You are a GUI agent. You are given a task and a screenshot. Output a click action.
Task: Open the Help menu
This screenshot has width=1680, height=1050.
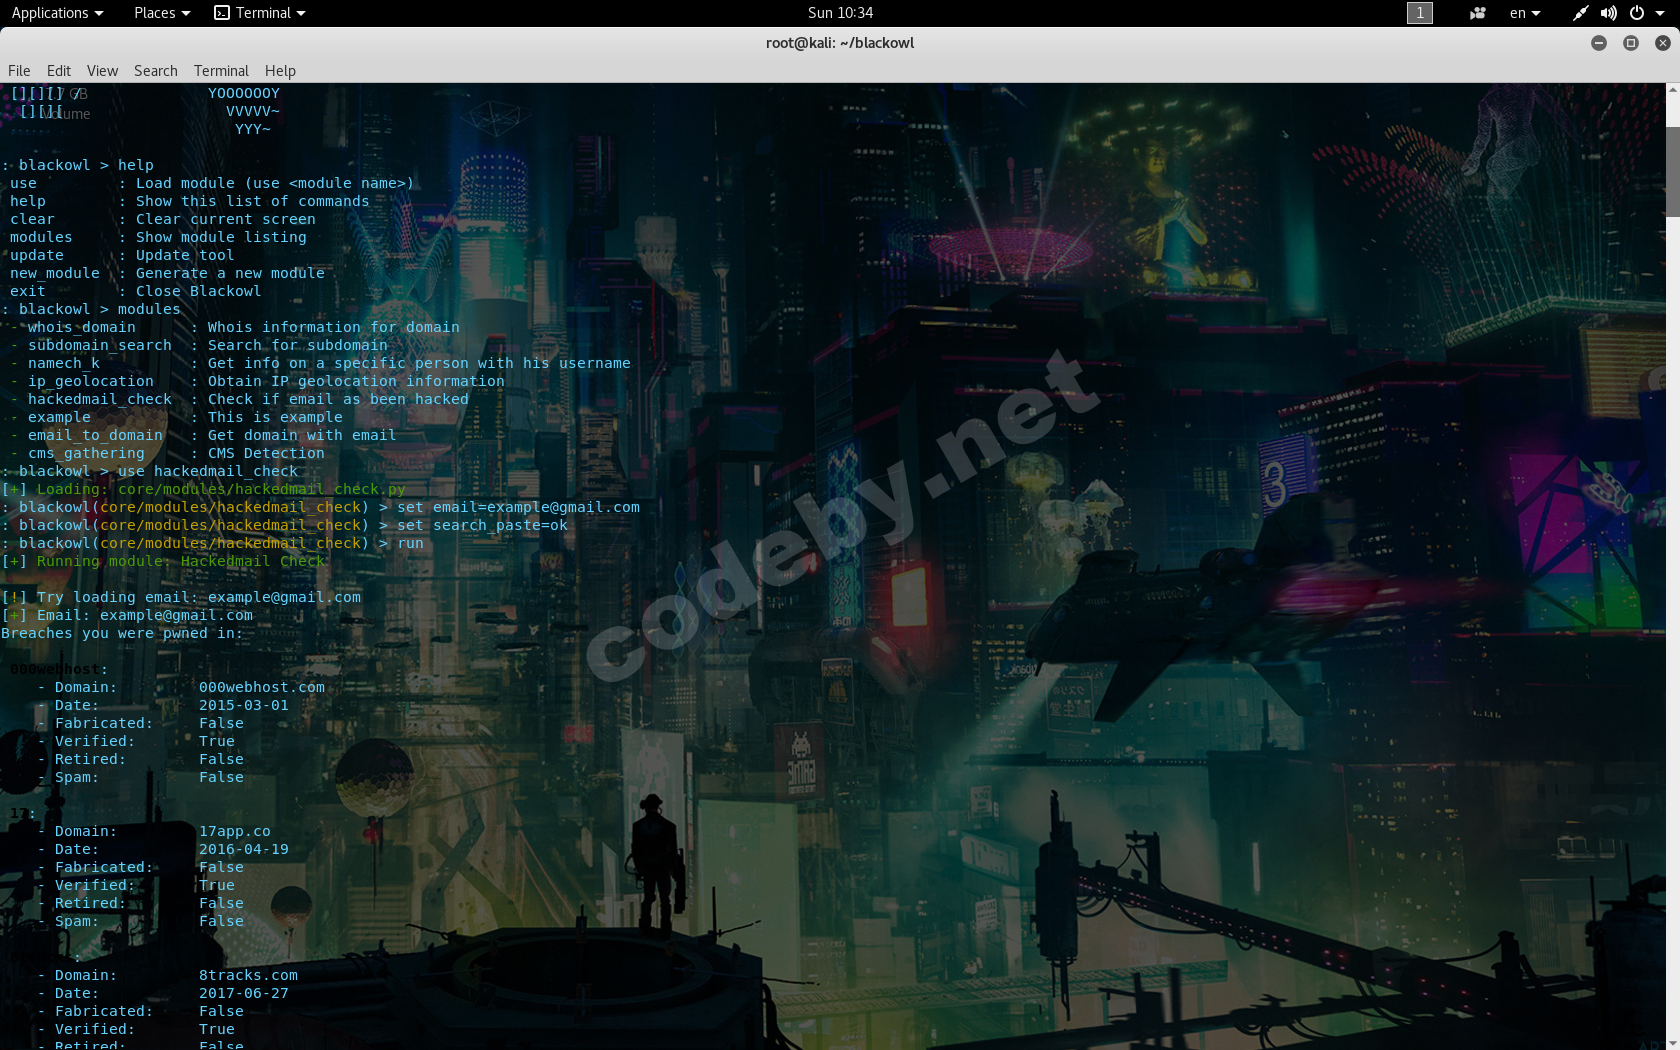280,71
